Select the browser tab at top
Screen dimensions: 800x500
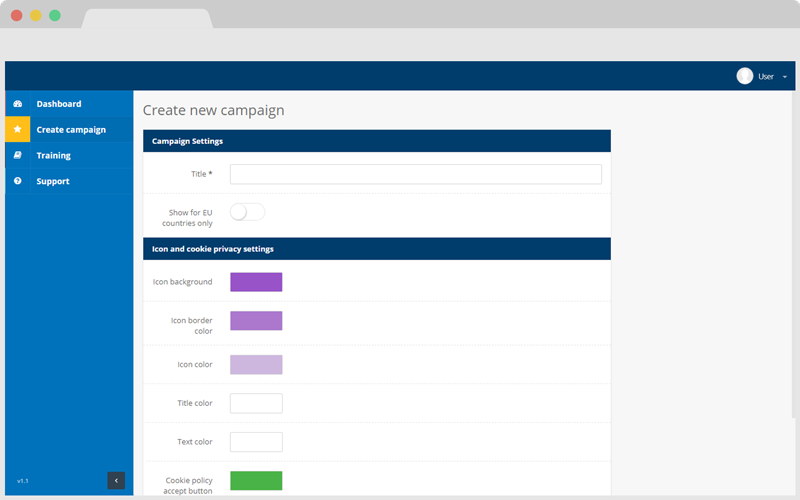147,18
